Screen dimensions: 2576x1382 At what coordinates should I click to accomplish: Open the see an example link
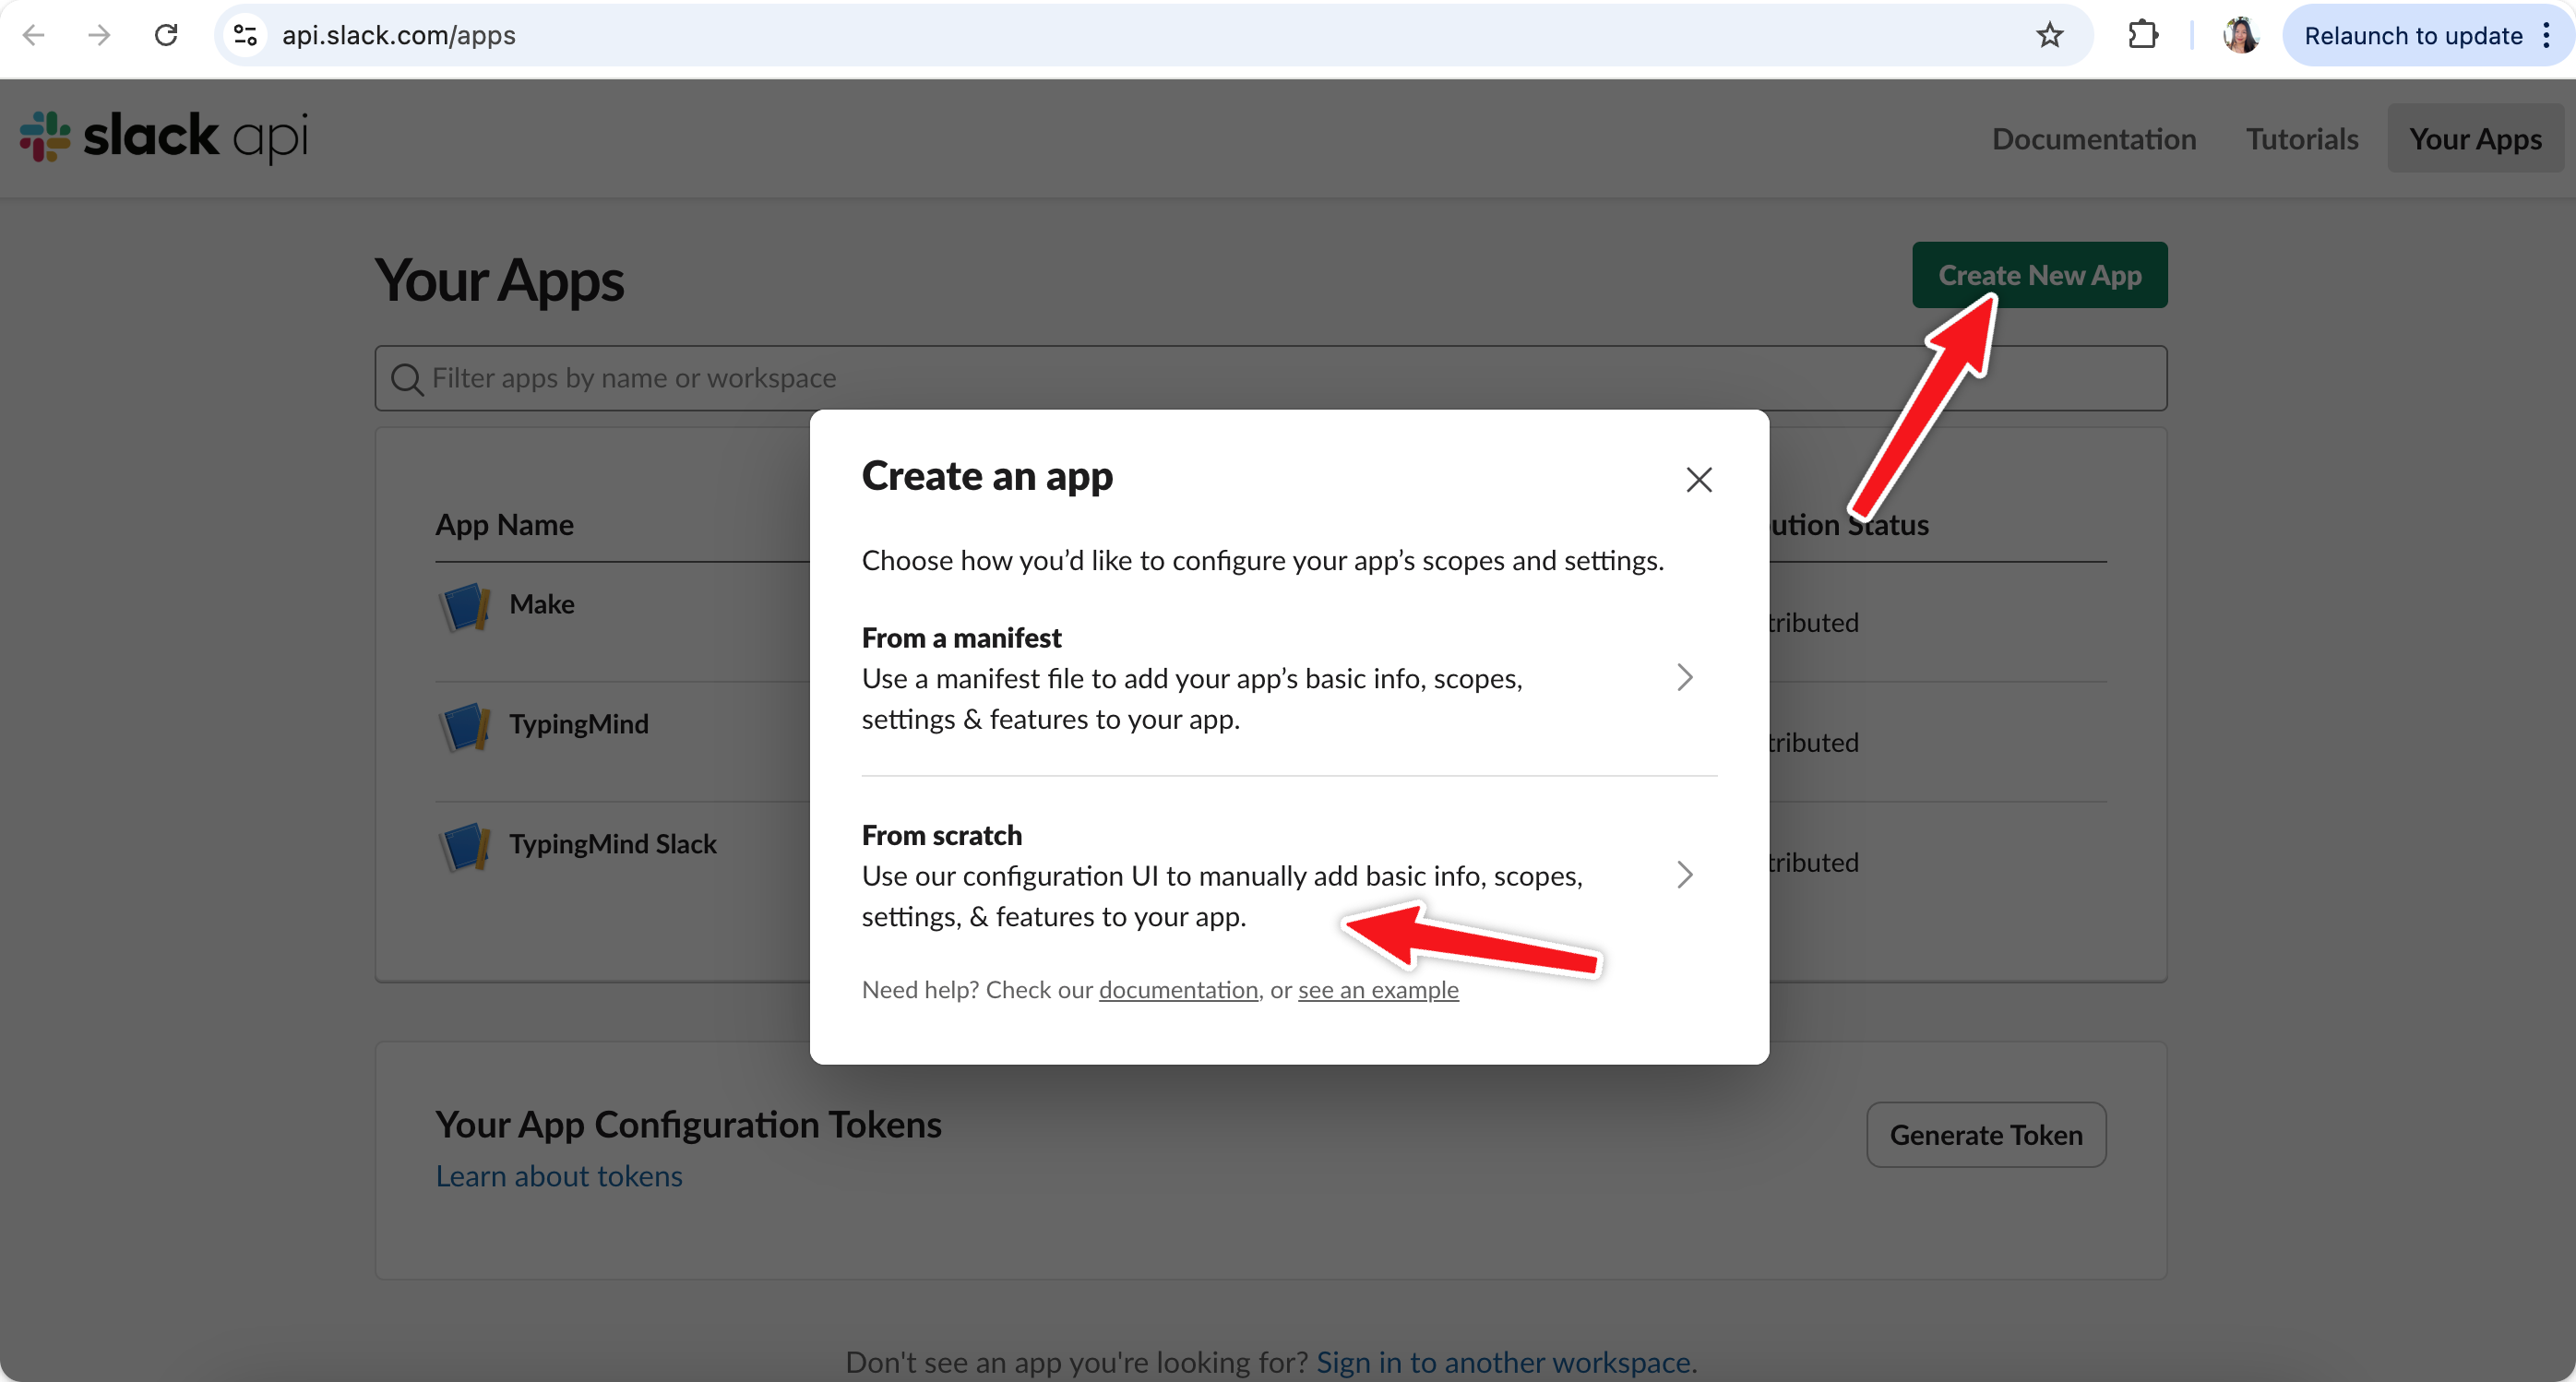click(x=1377, y=990)
